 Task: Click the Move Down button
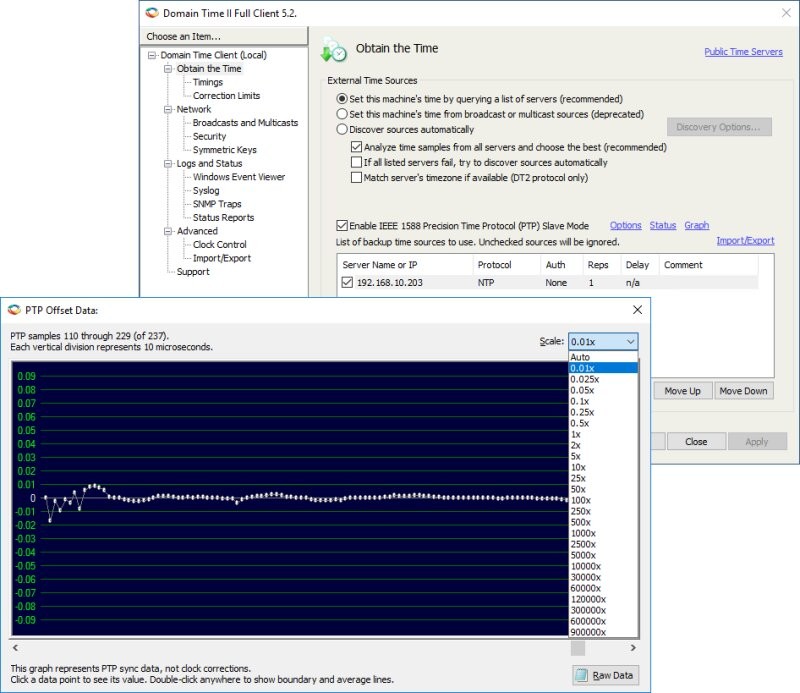point(742,391)
